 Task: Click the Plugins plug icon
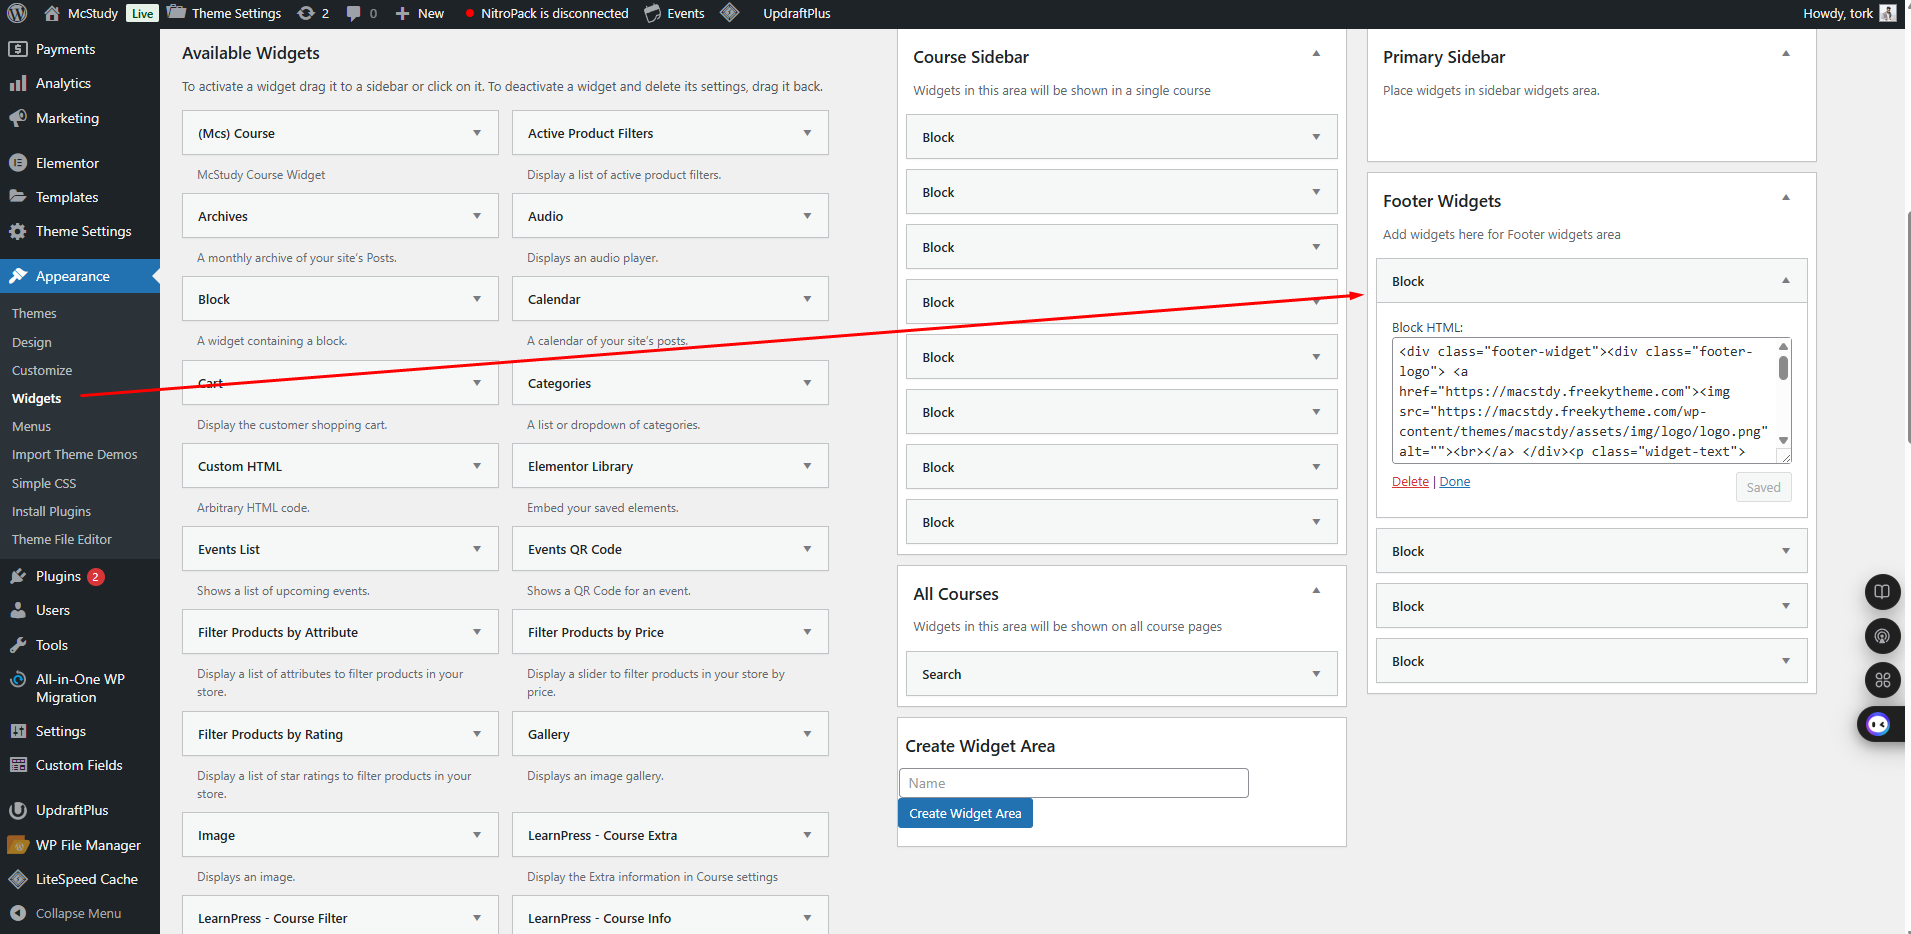pyautogui.click(x=18, y=576)
